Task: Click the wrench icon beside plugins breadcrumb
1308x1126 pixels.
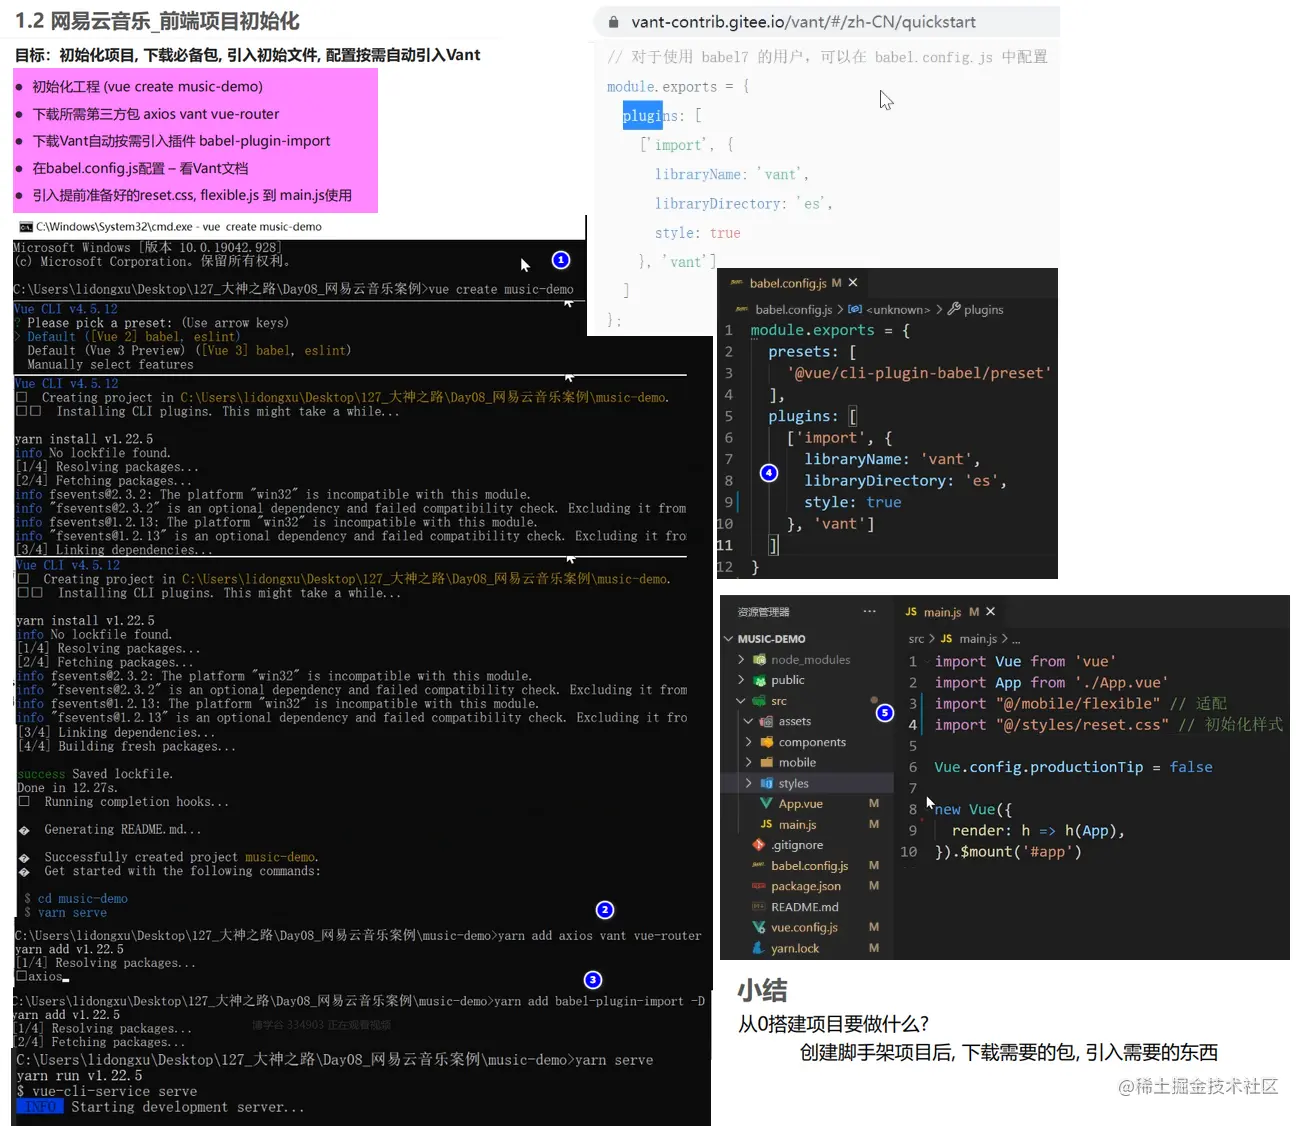Action: click(x=954, y=309)
